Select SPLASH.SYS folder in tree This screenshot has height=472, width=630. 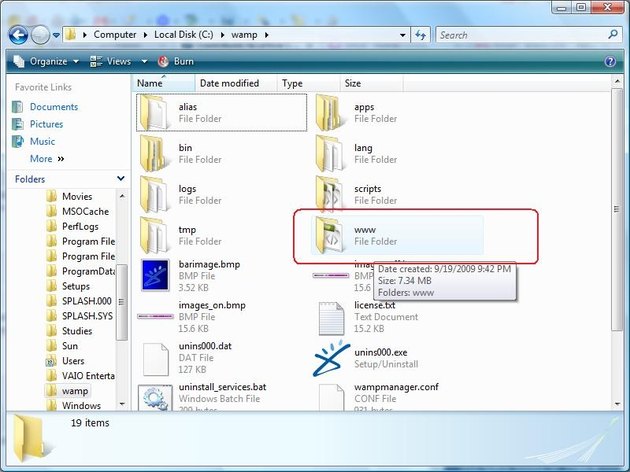coord(87,316)
